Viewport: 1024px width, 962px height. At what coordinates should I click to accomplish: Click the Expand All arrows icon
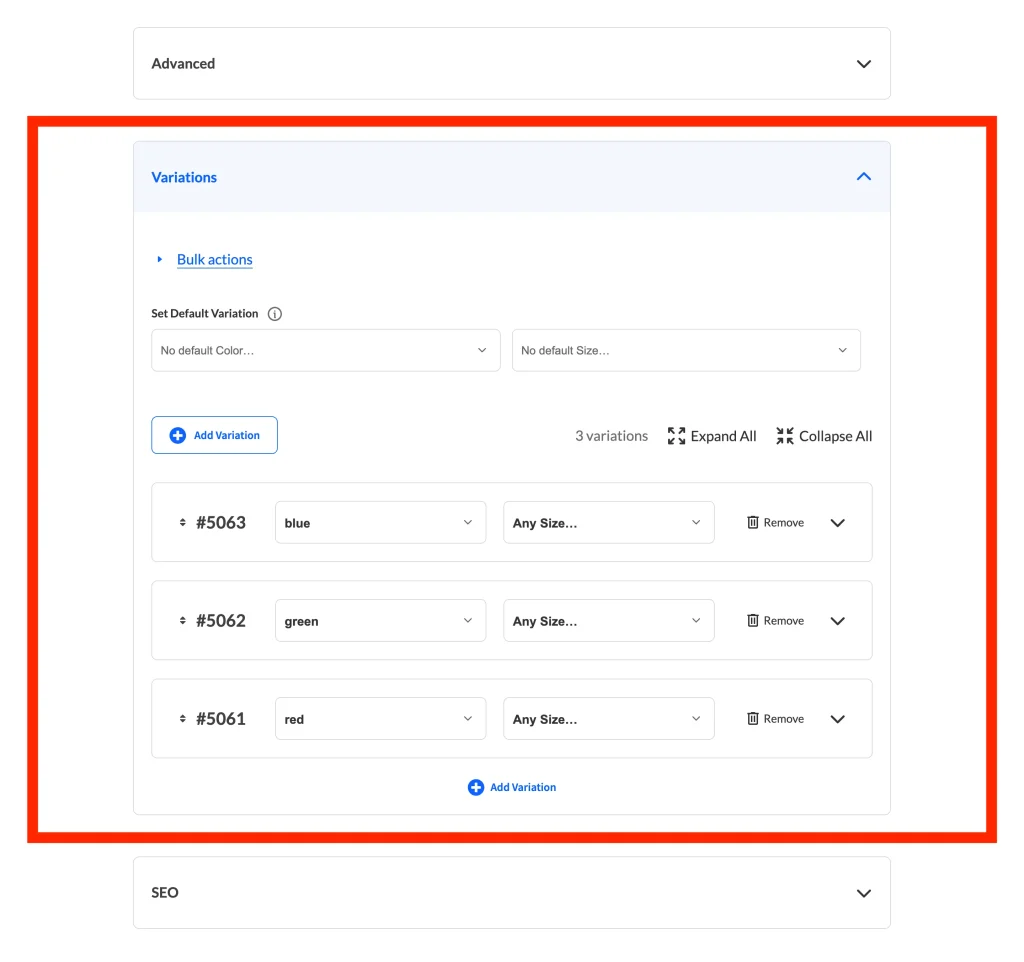click(677, 436)
